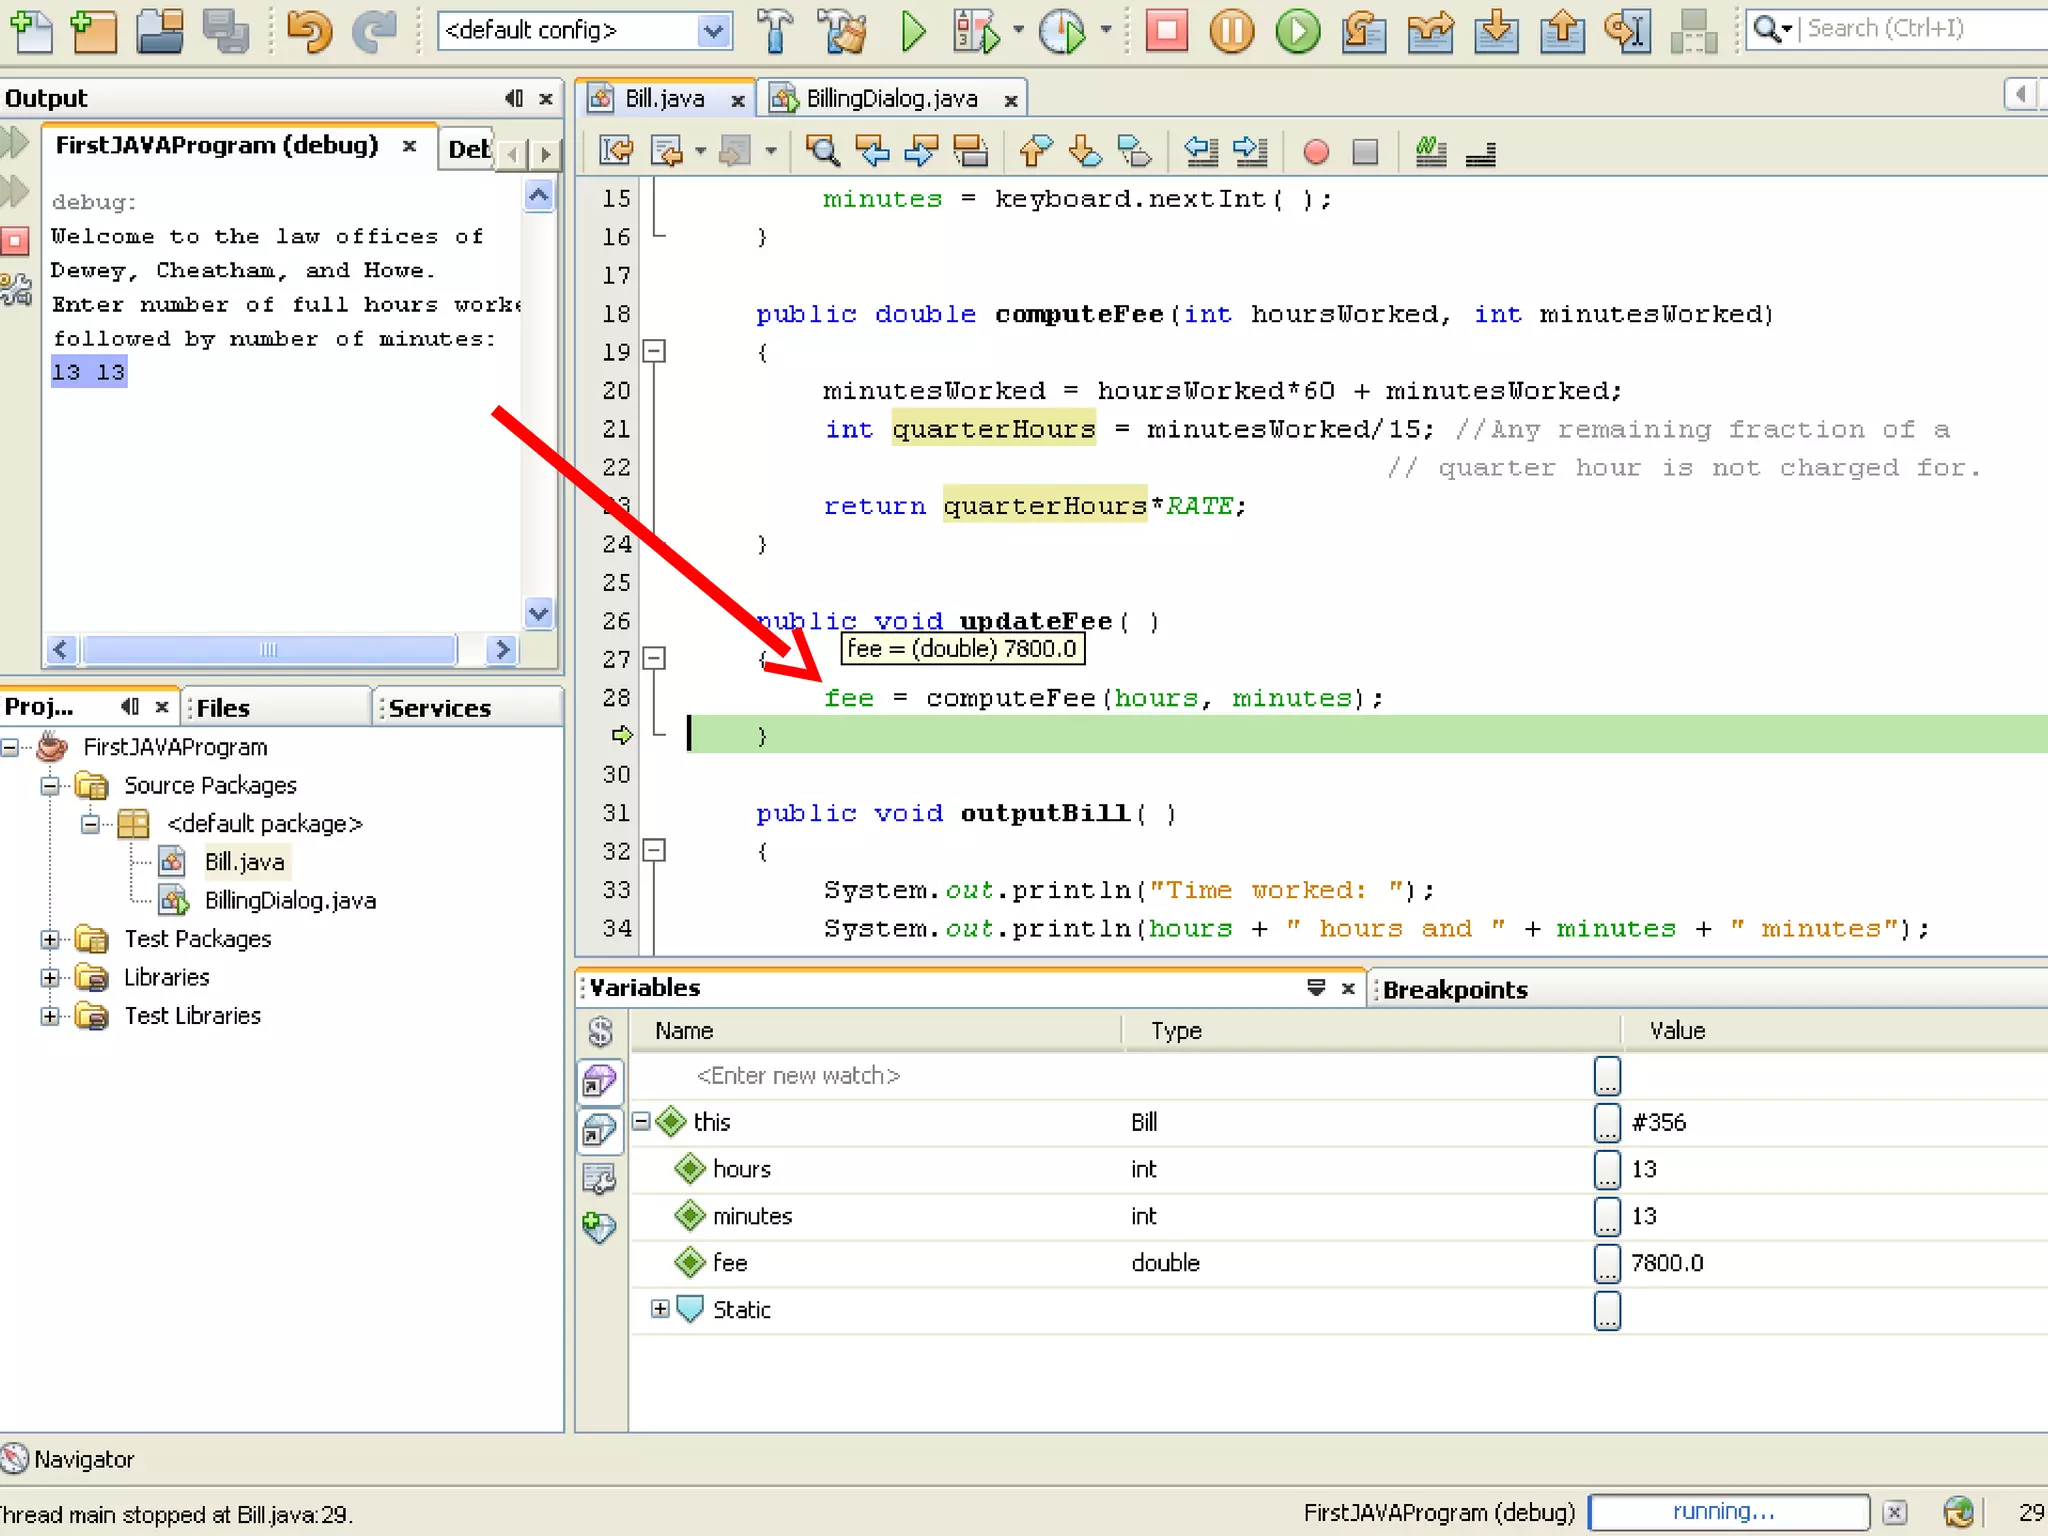
Task: Open the default config dropdown
Action: (713, 30)
